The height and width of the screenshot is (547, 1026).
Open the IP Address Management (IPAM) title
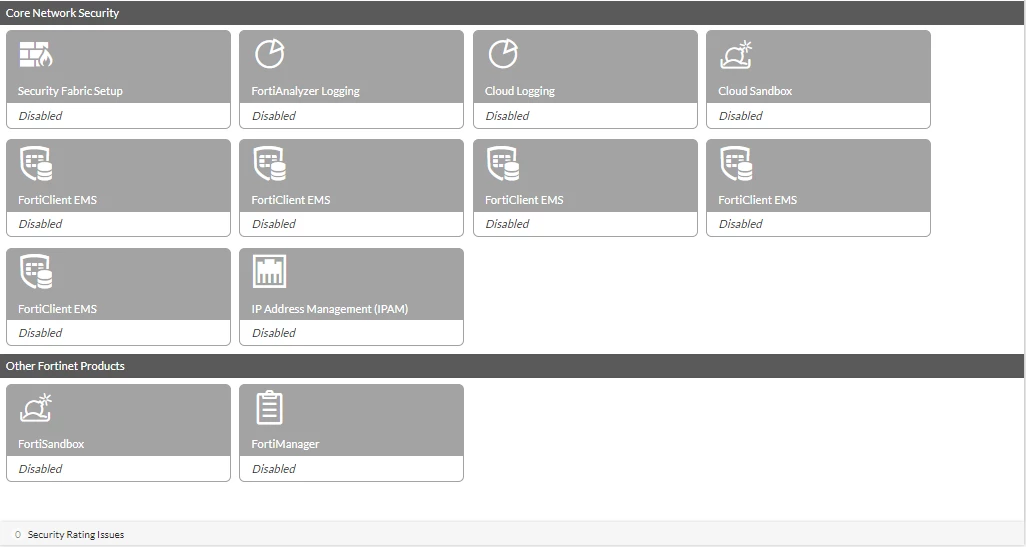click(x=330, y=309)
